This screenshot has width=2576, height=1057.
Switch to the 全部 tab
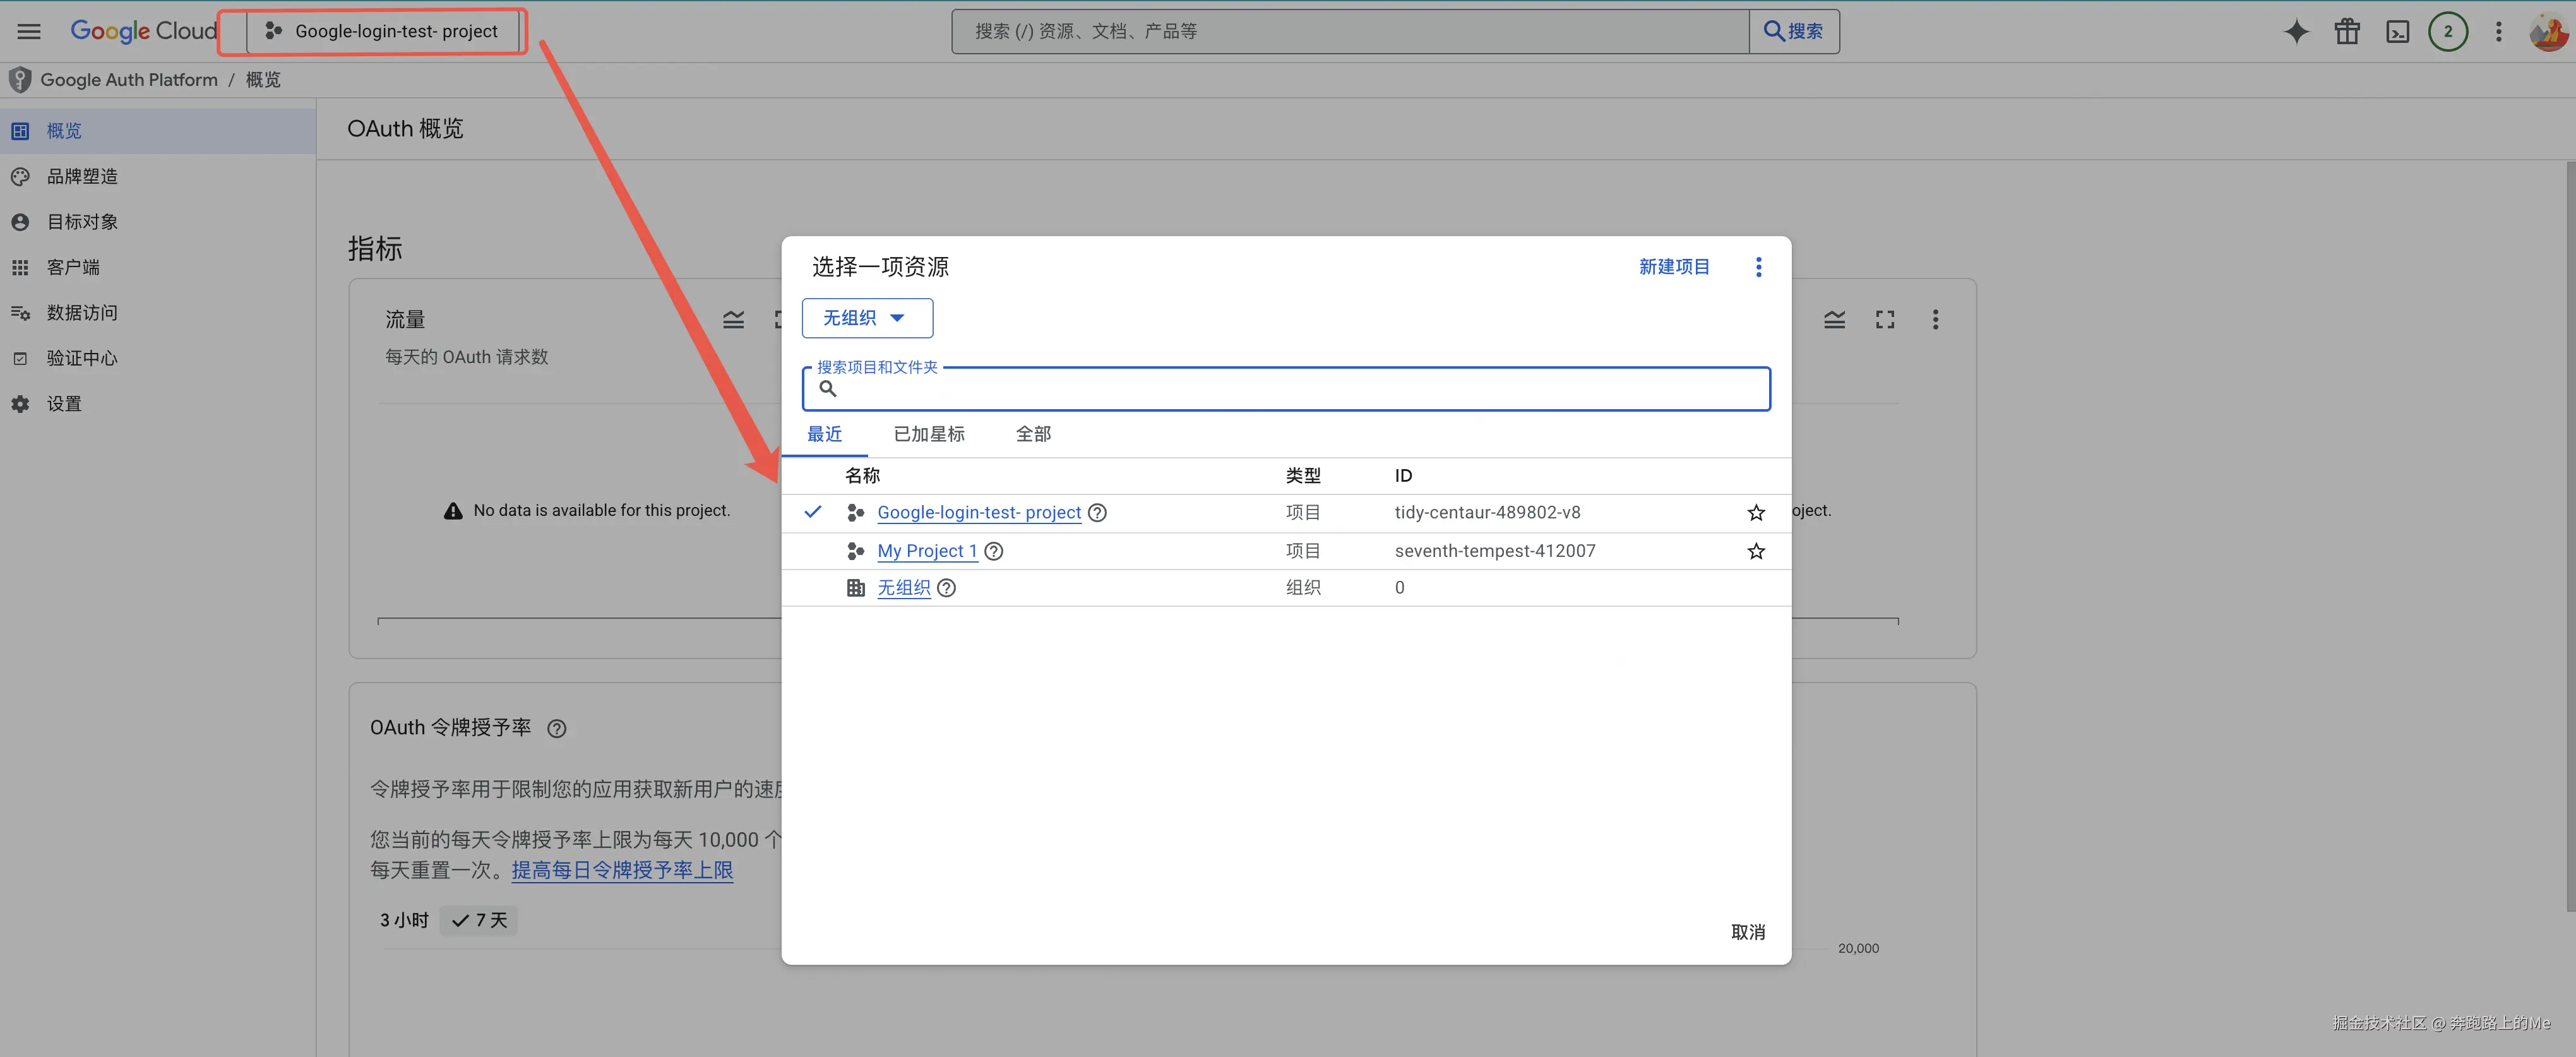point(1033,434)
